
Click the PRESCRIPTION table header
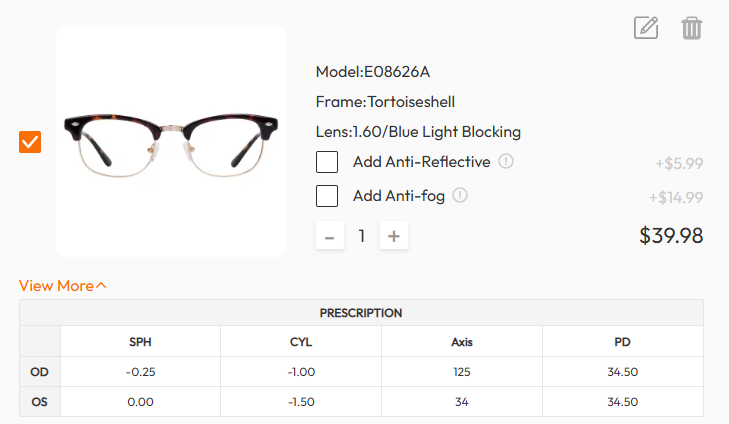pyautogui.click(x=361, y=313)
